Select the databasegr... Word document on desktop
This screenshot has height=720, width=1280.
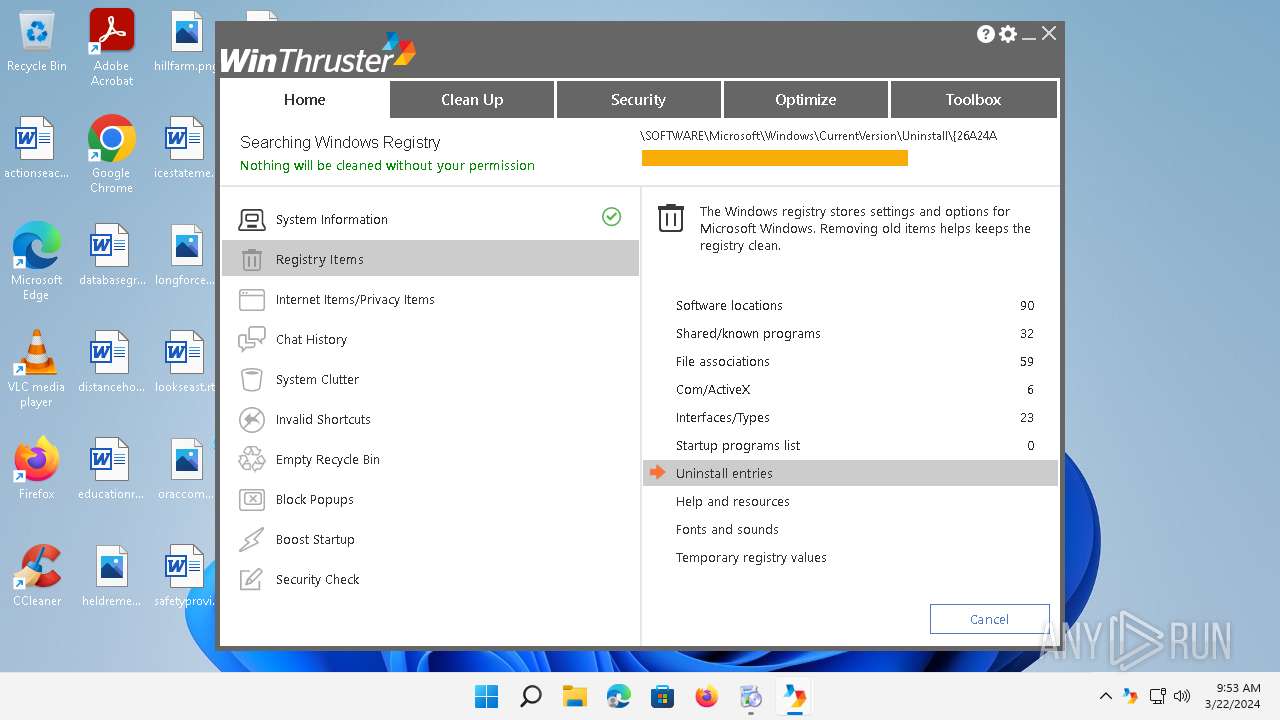pyautogui.click(x=112, y=255)
